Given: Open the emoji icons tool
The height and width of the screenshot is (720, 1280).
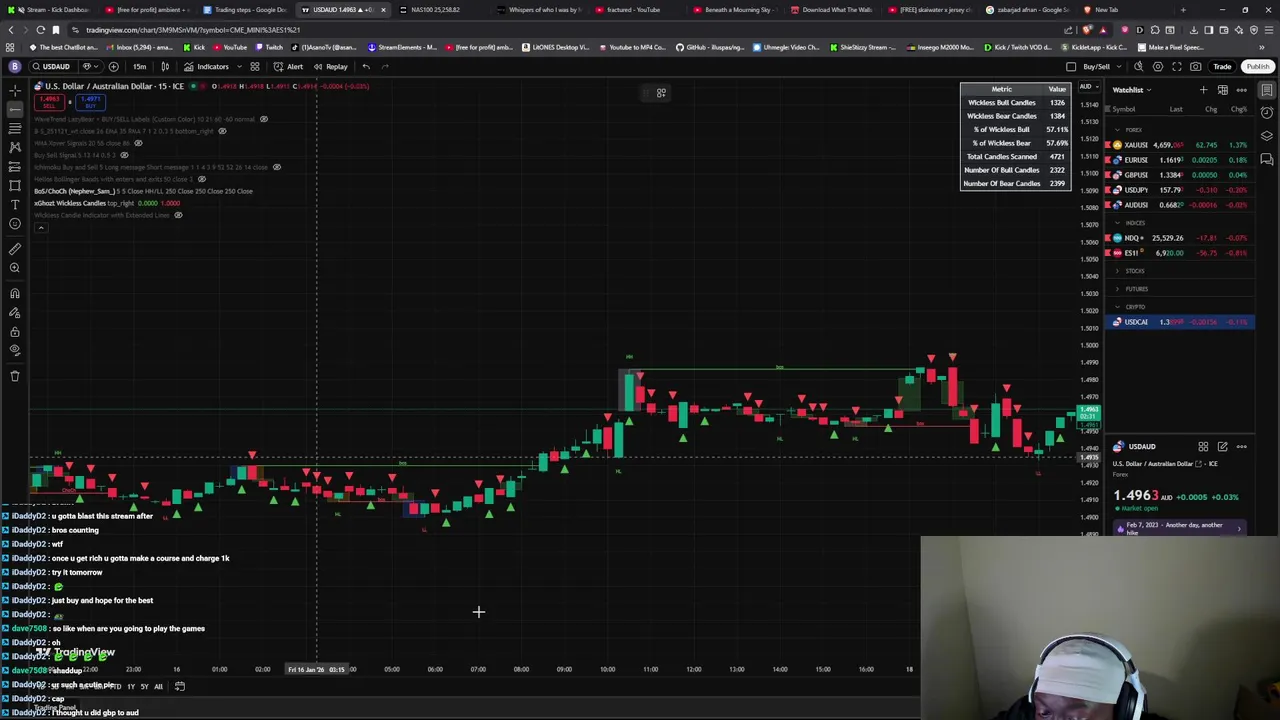Looking at the screenshot, I should click(x=15, y=223).
